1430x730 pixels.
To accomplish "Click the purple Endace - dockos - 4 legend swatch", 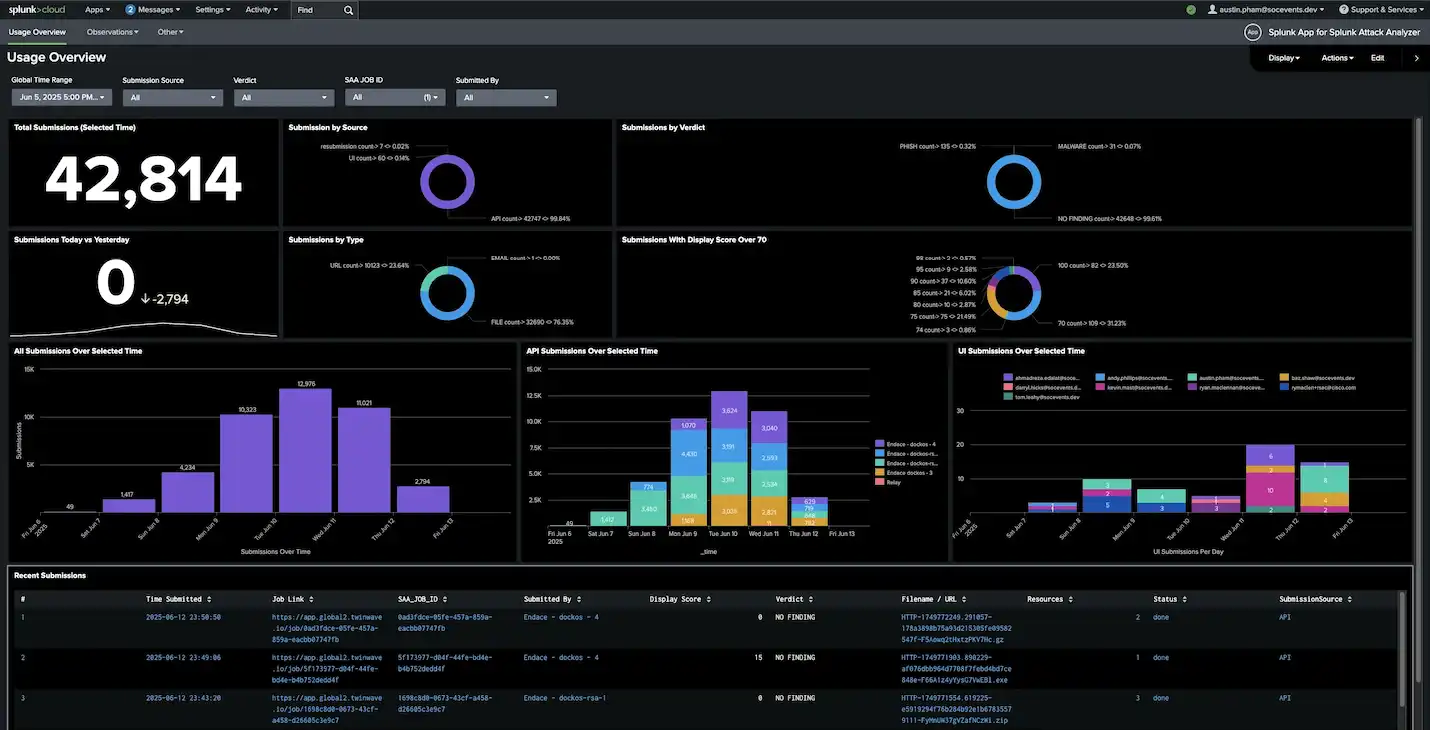I will (x=878, y=443).
